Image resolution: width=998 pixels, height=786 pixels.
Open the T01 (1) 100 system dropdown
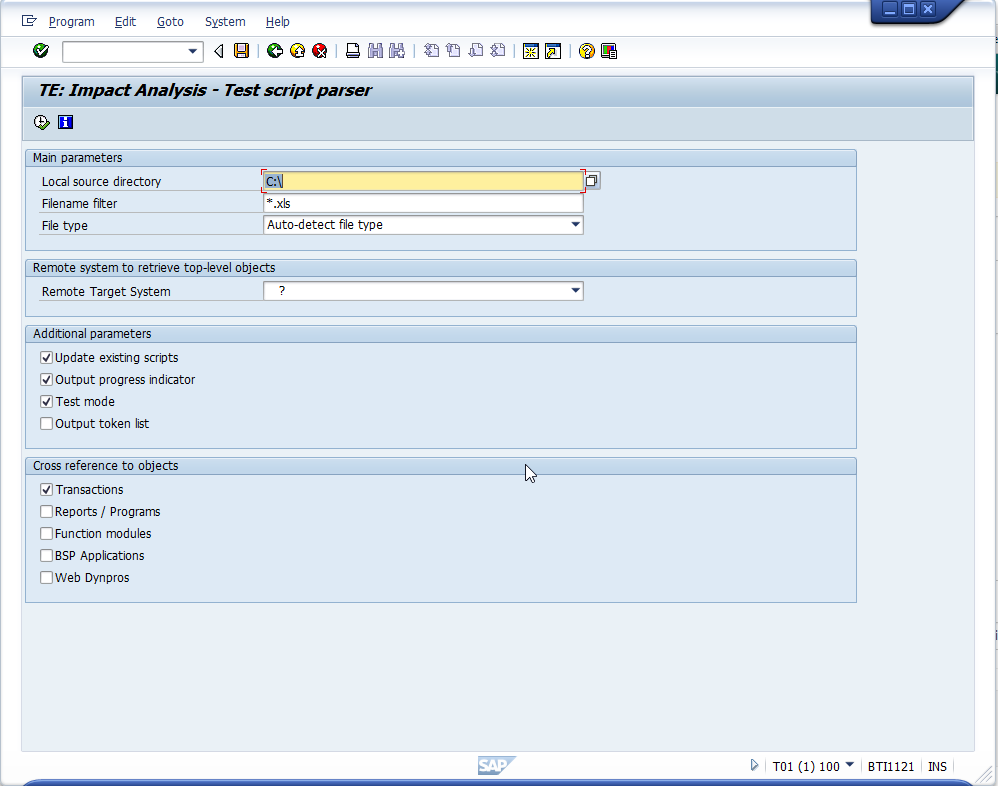coord(849,764)
